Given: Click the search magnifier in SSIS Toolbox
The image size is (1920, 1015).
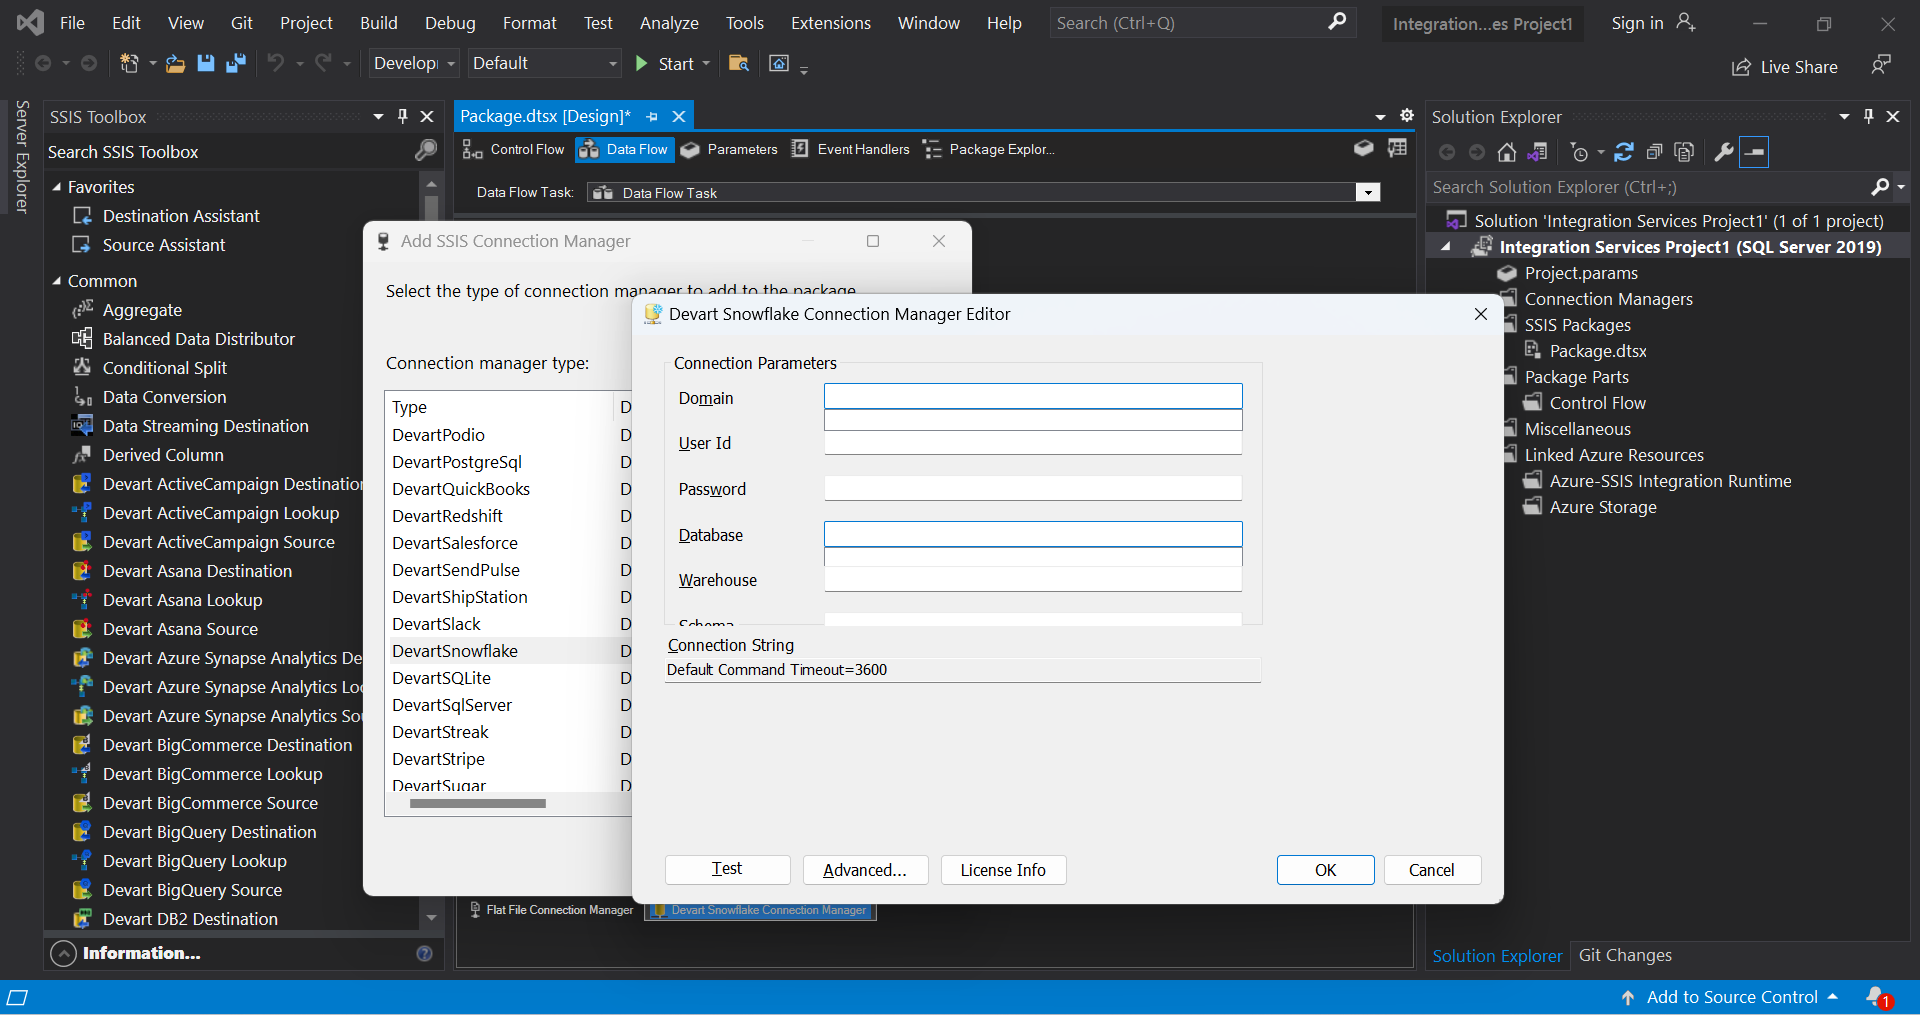Looking at the screenshot, I should [424, 151].
